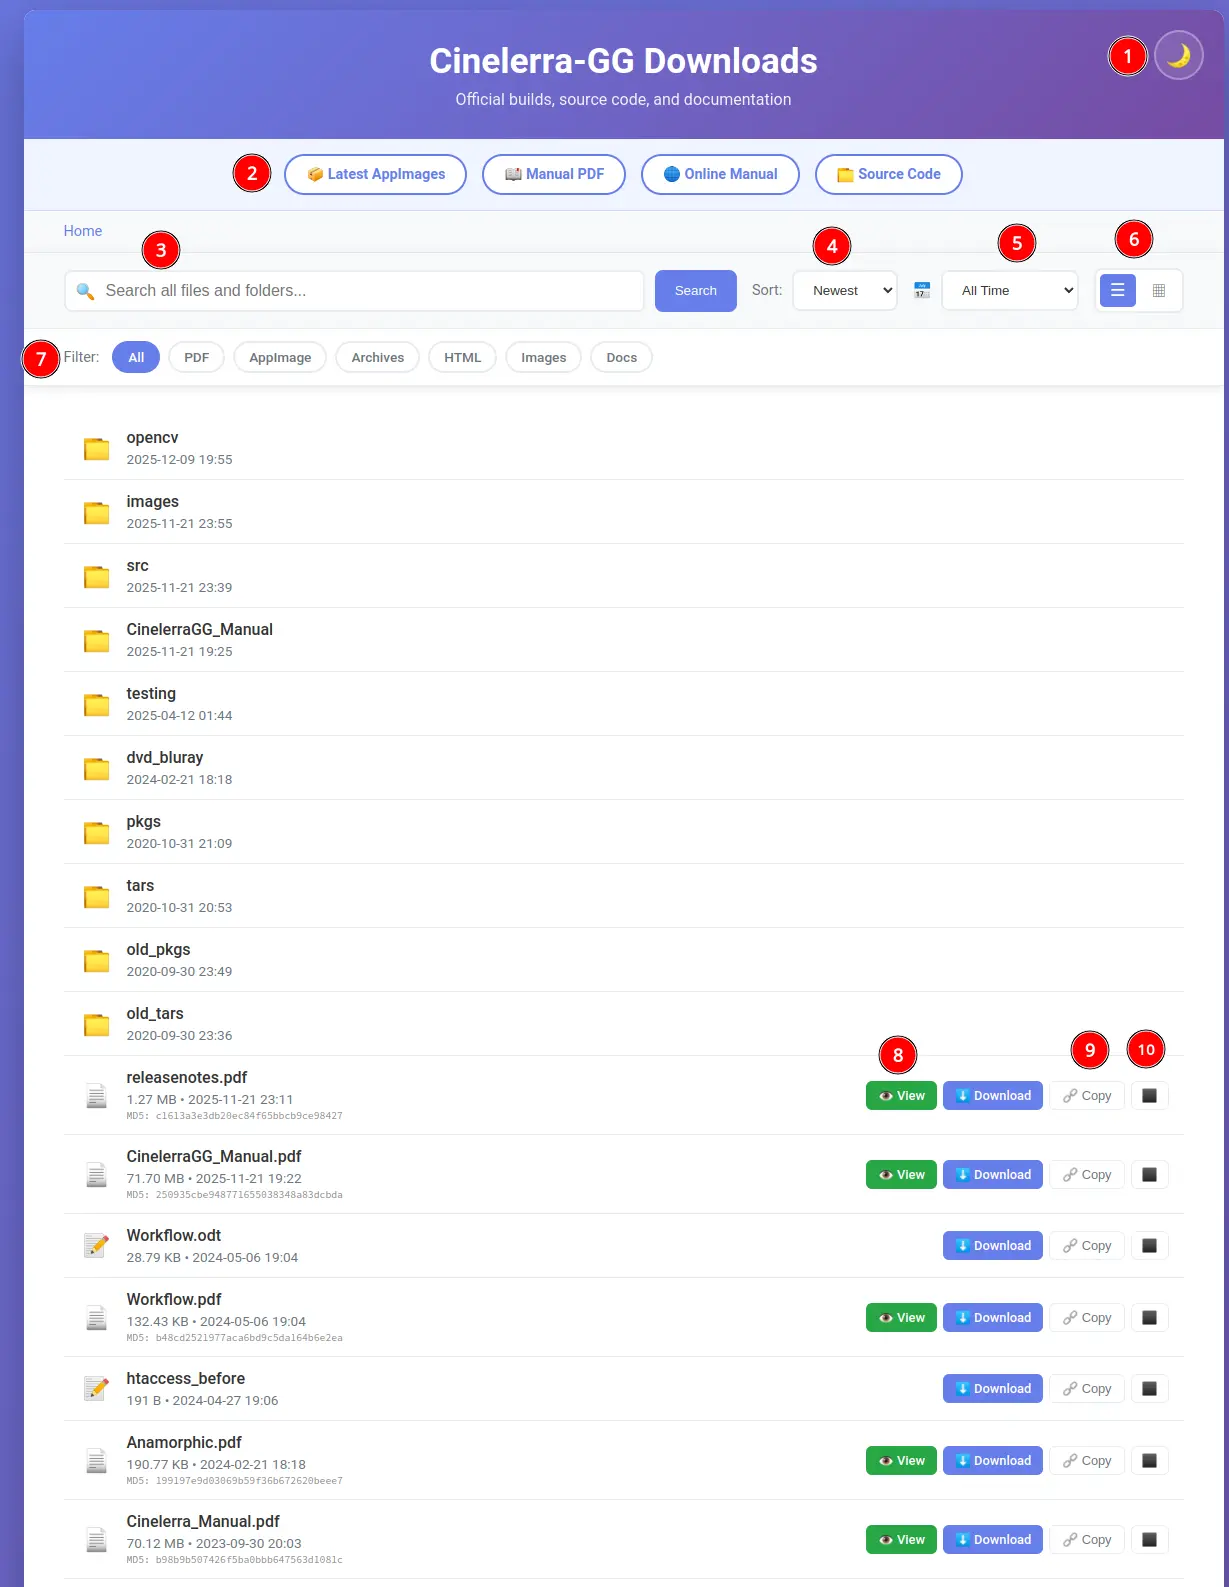Click the blue Search button

[695, 290]
